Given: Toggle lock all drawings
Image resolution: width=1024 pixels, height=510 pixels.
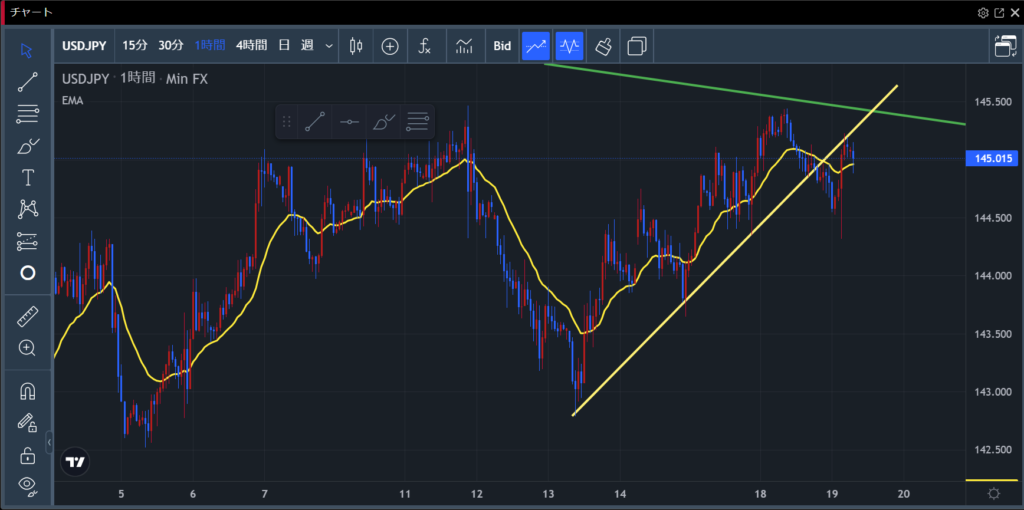Looking at the screenshot, I should tap(27, 455).
